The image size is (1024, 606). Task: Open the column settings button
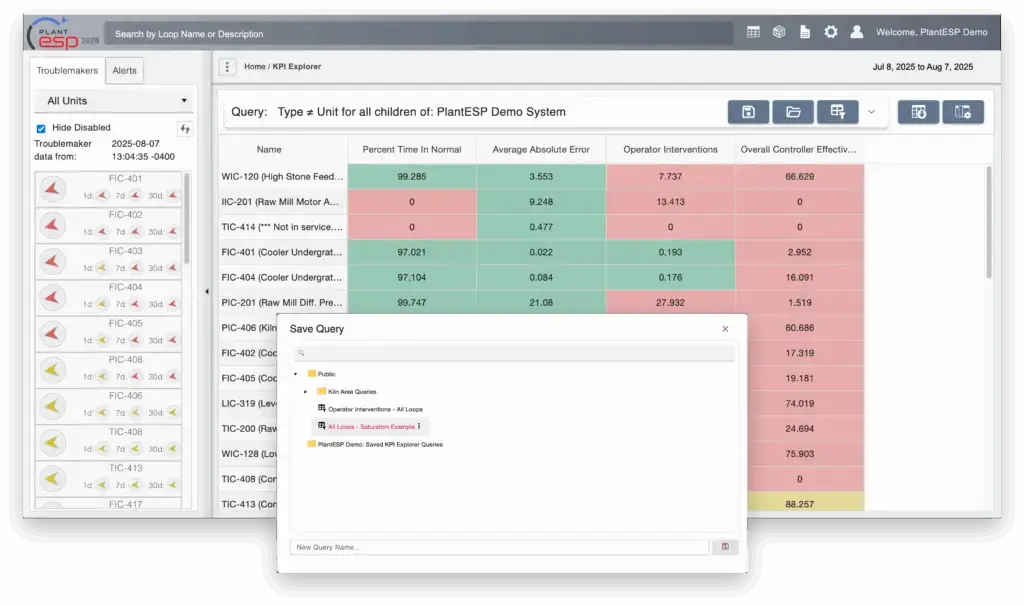tap(963, 112)
